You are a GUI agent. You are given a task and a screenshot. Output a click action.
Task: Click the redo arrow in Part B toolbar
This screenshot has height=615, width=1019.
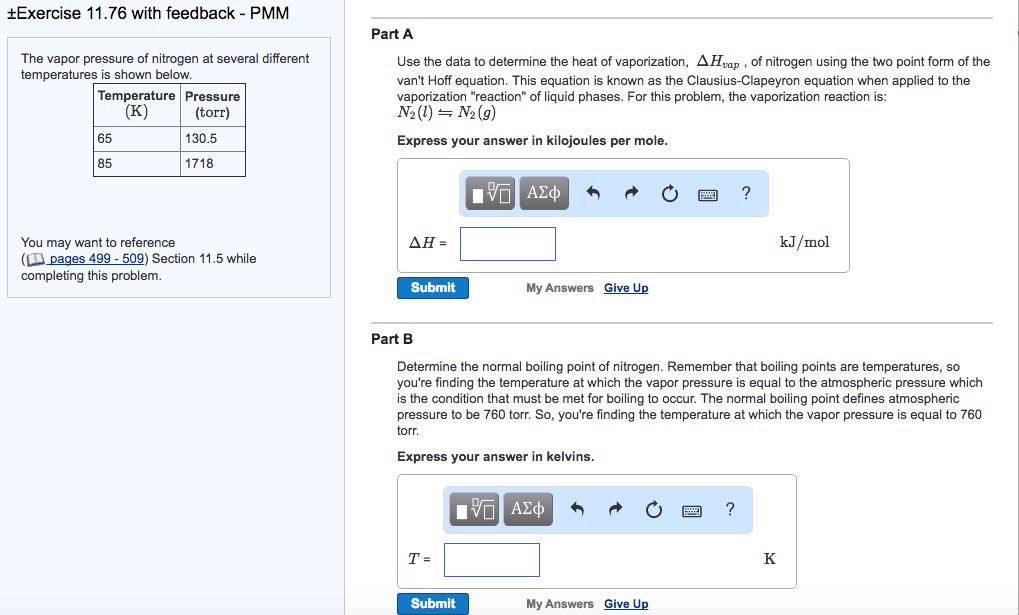(615, 510)
